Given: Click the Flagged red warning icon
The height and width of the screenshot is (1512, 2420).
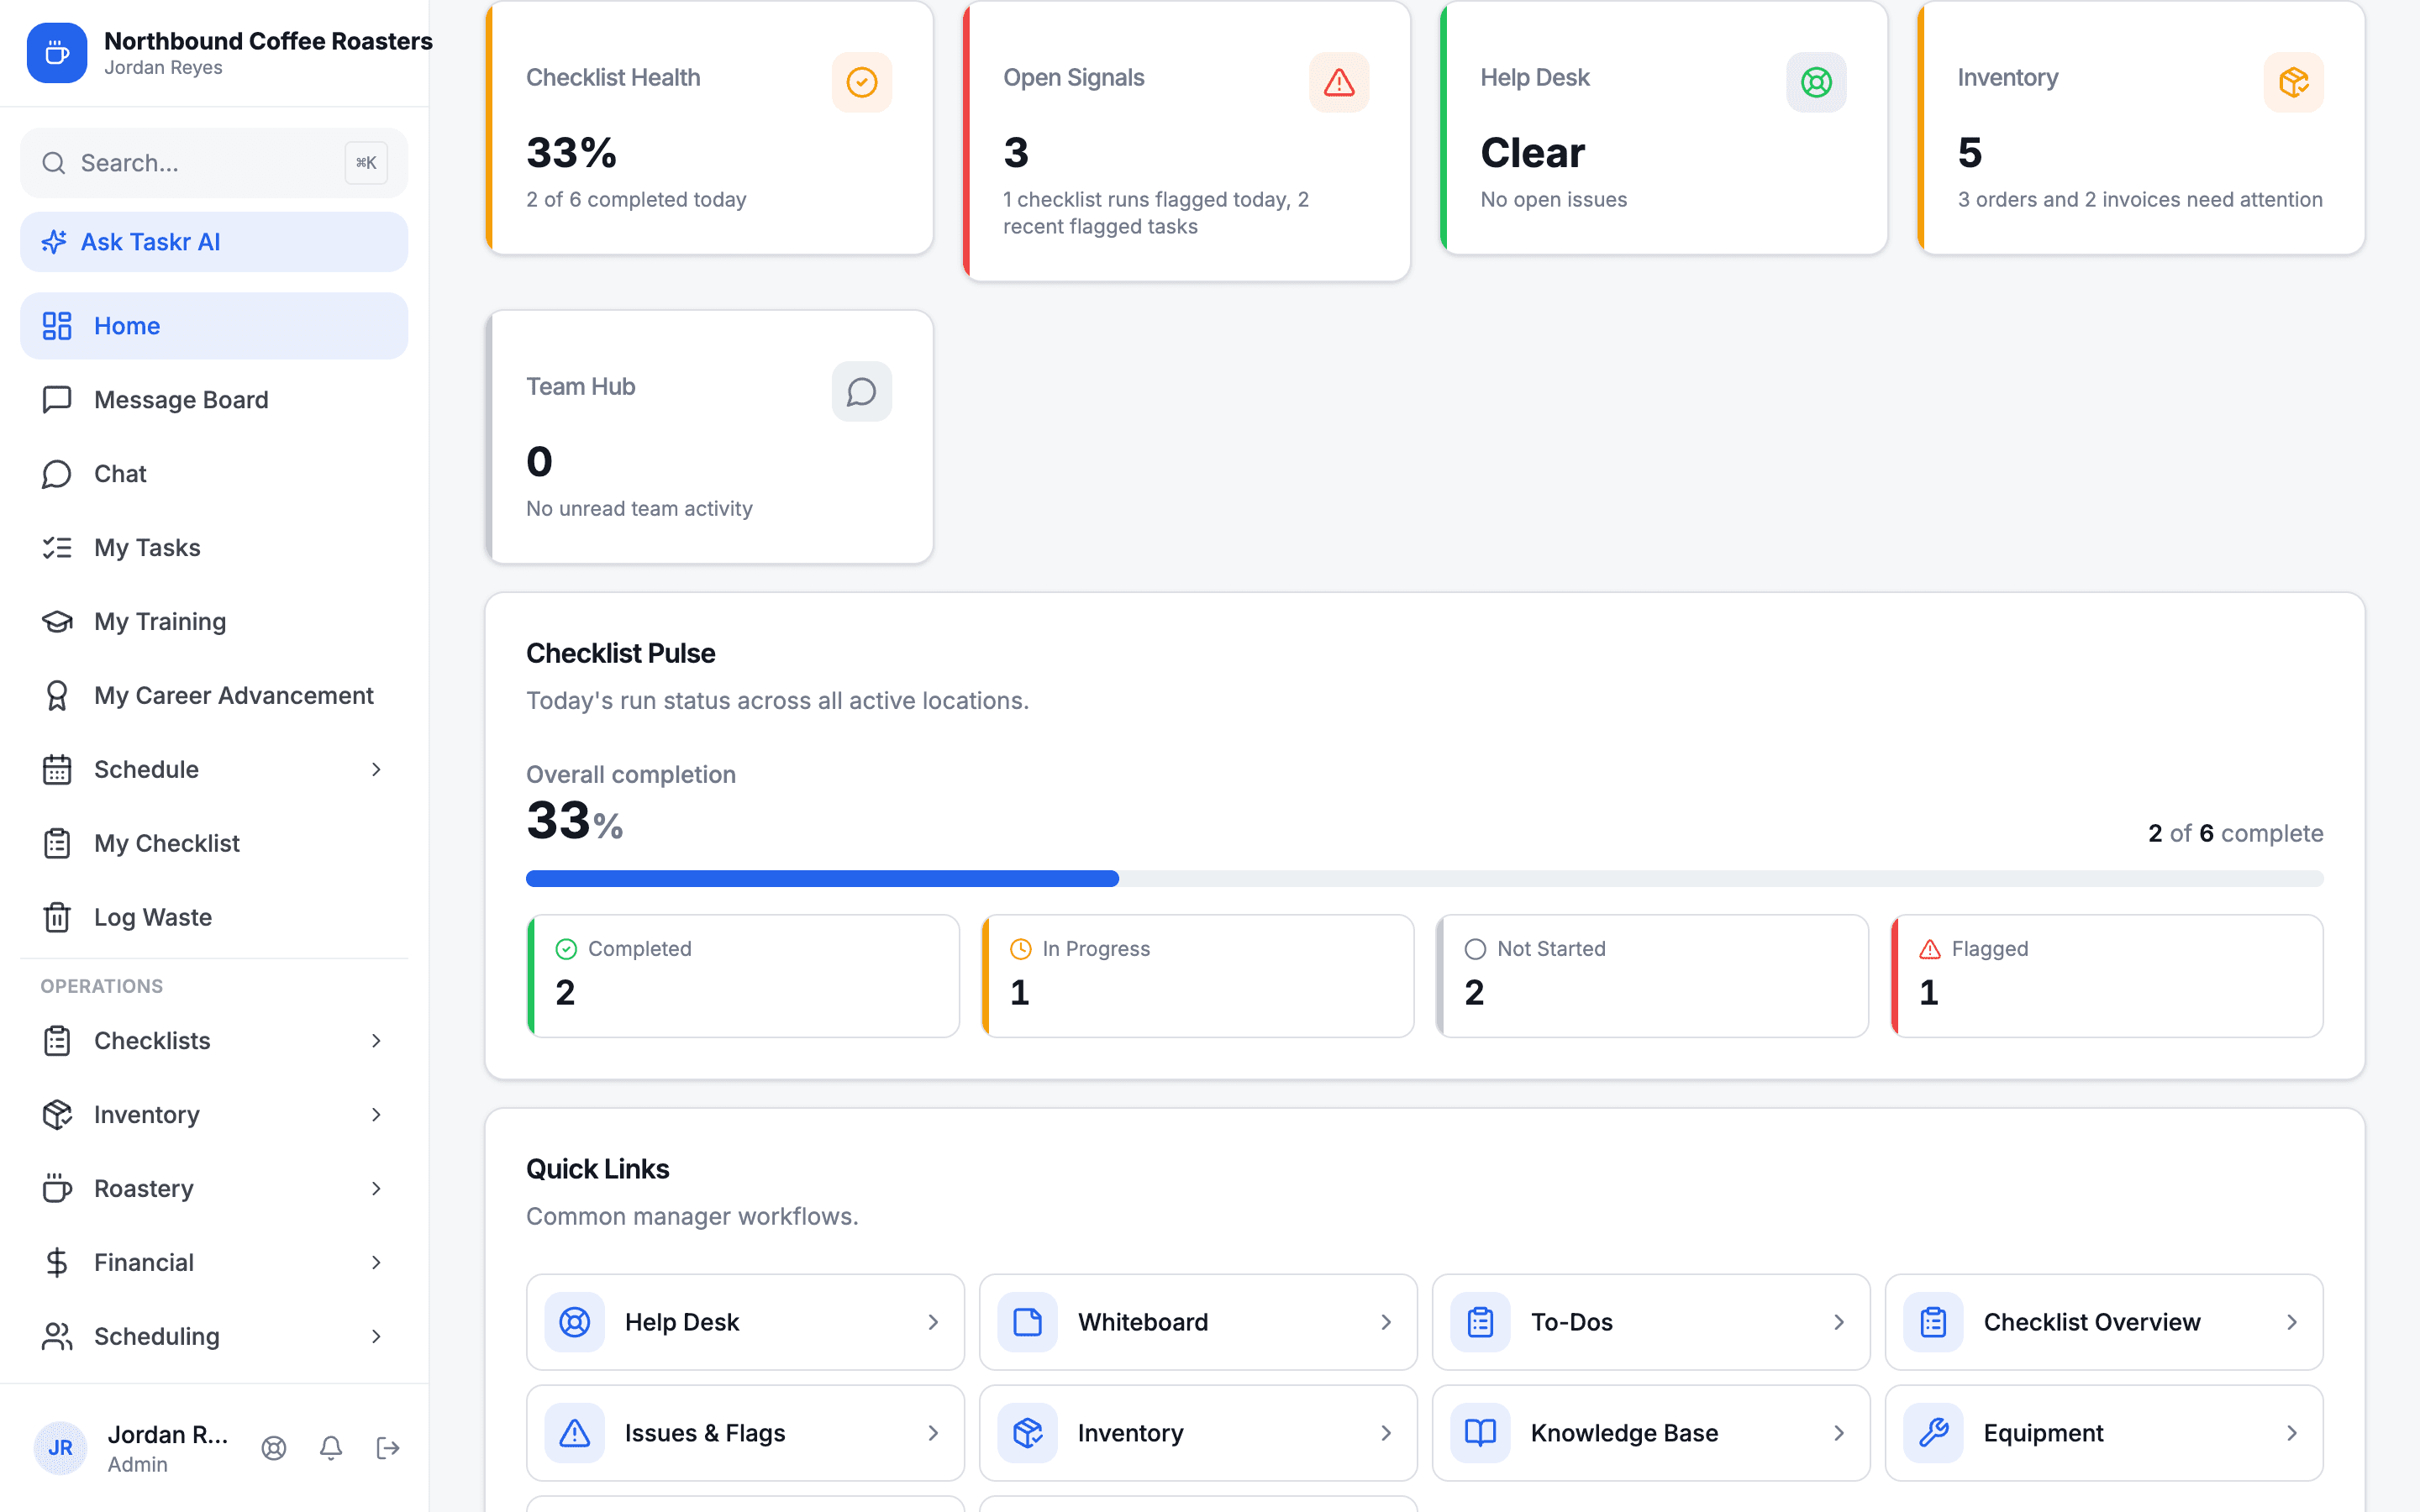Looking at the screenshot, I should [x=1930, y=949].
